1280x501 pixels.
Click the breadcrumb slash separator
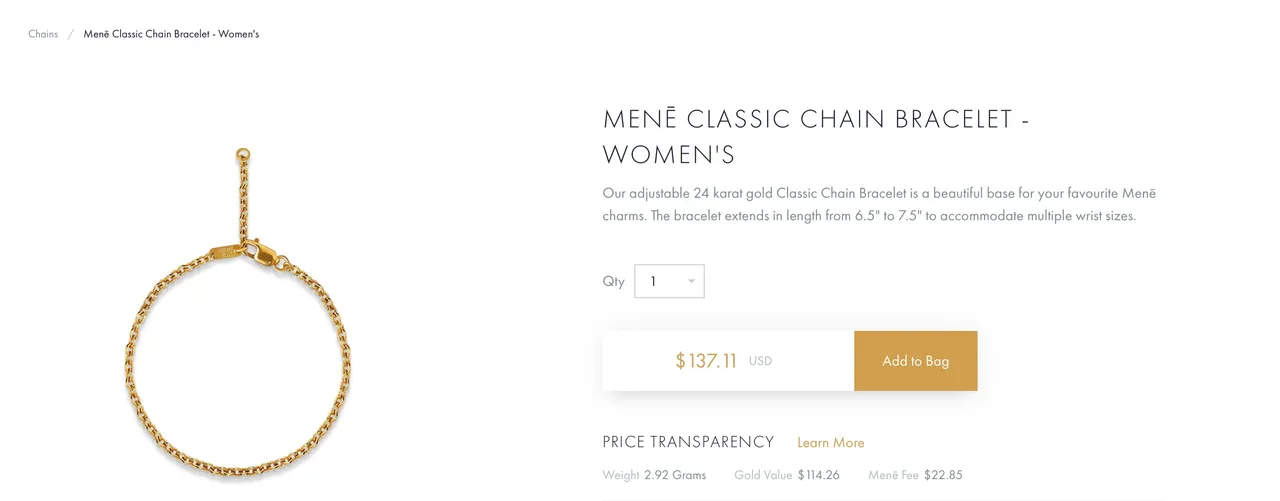point(71,34)
